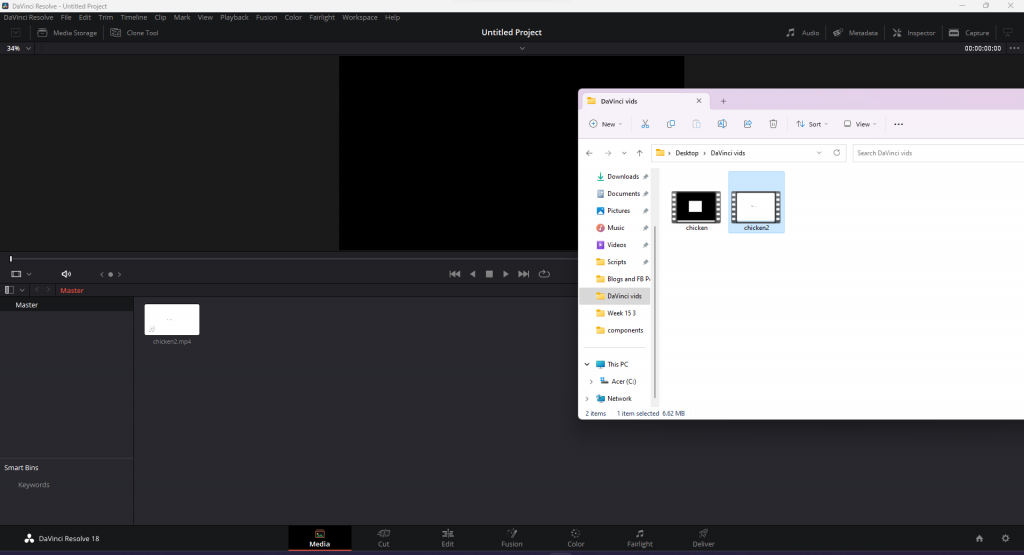Image resolution: width=1024 pixels, height=555 pixels.
Task: Click the Search DaVinci vids field
Action: [x=938, y=153]
